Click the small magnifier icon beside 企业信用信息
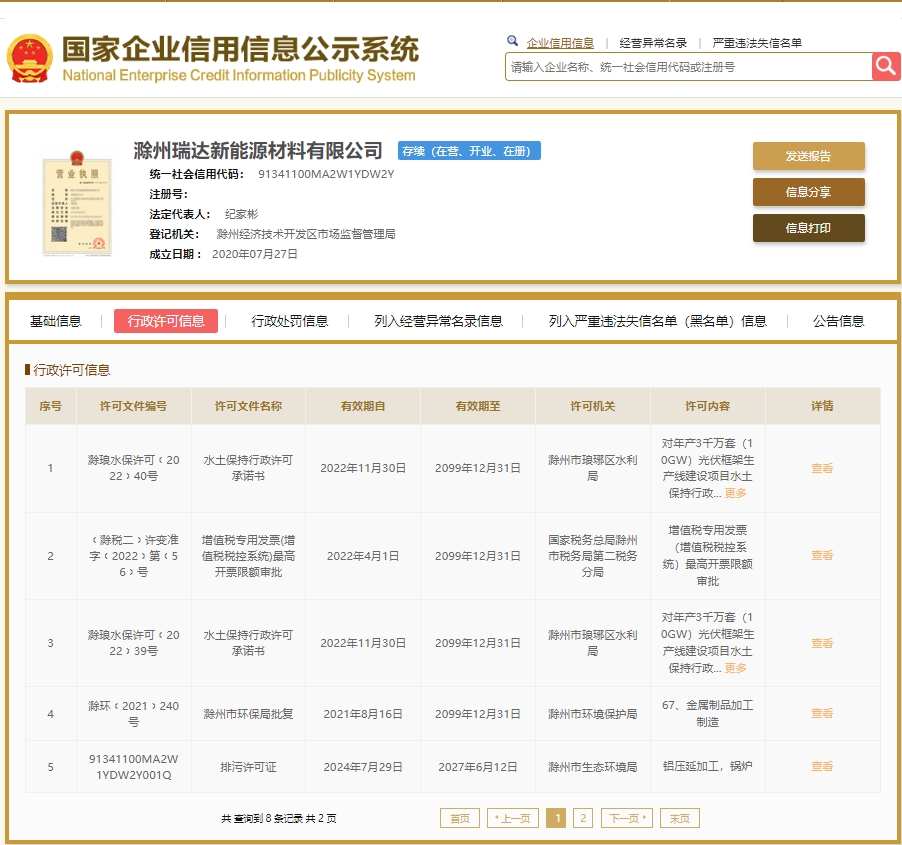 [x=512, y=41]
